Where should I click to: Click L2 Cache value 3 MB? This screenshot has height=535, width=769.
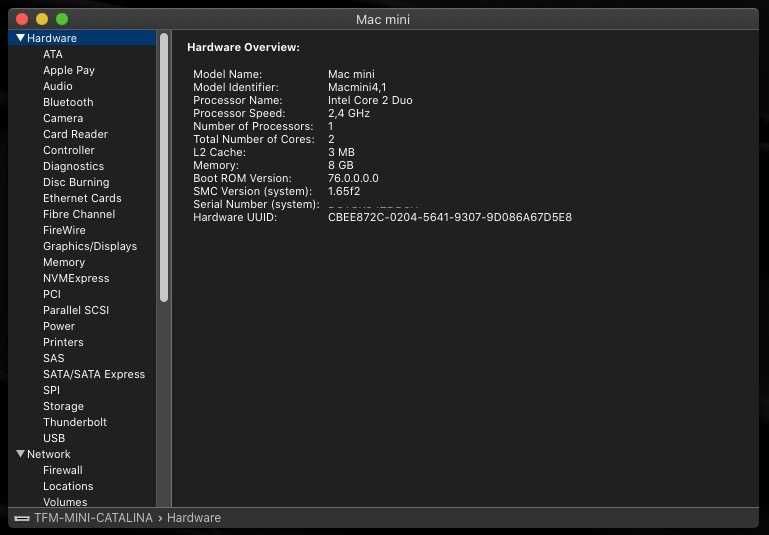pos(341,152)
